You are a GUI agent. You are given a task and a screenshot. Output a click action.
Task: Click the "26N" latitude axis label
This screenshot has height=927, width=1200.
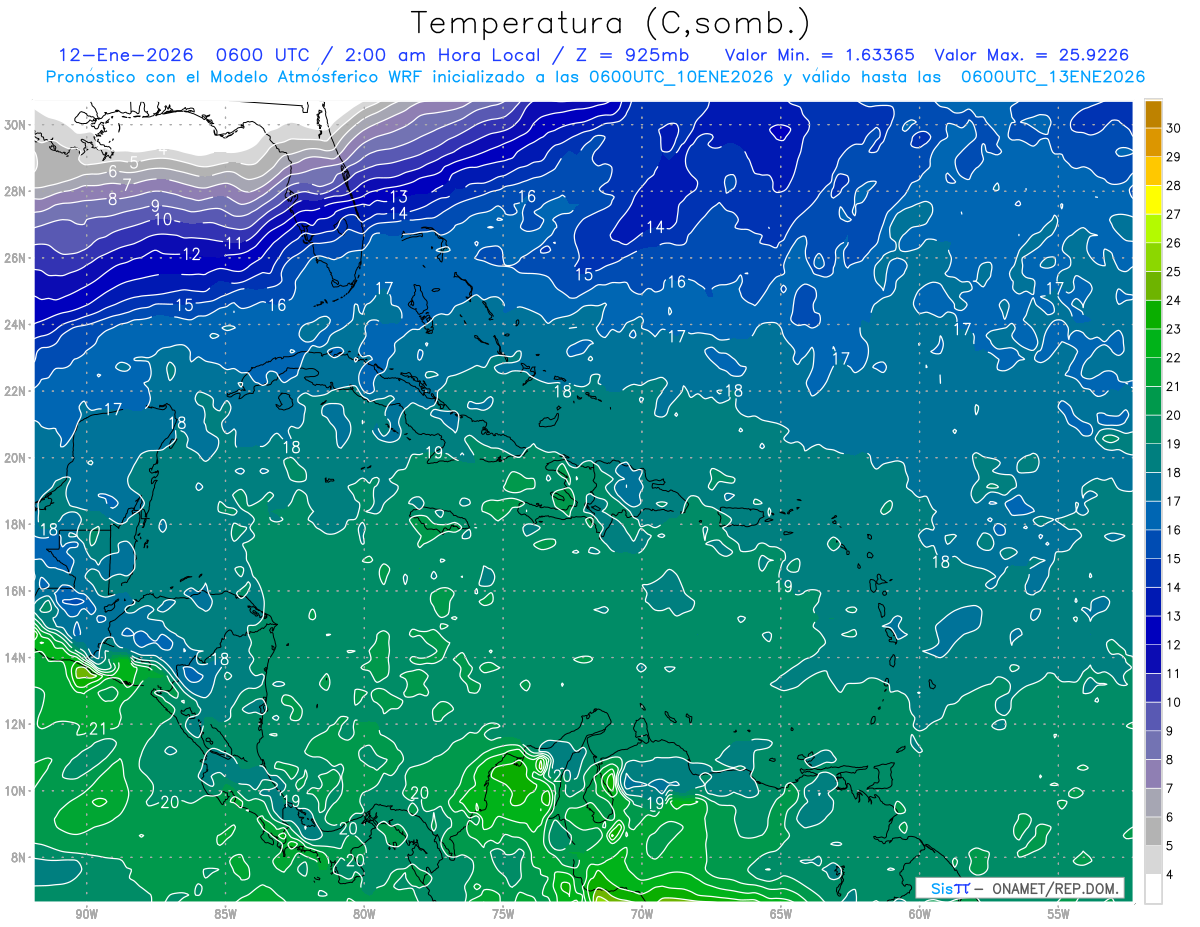point(16,258)
